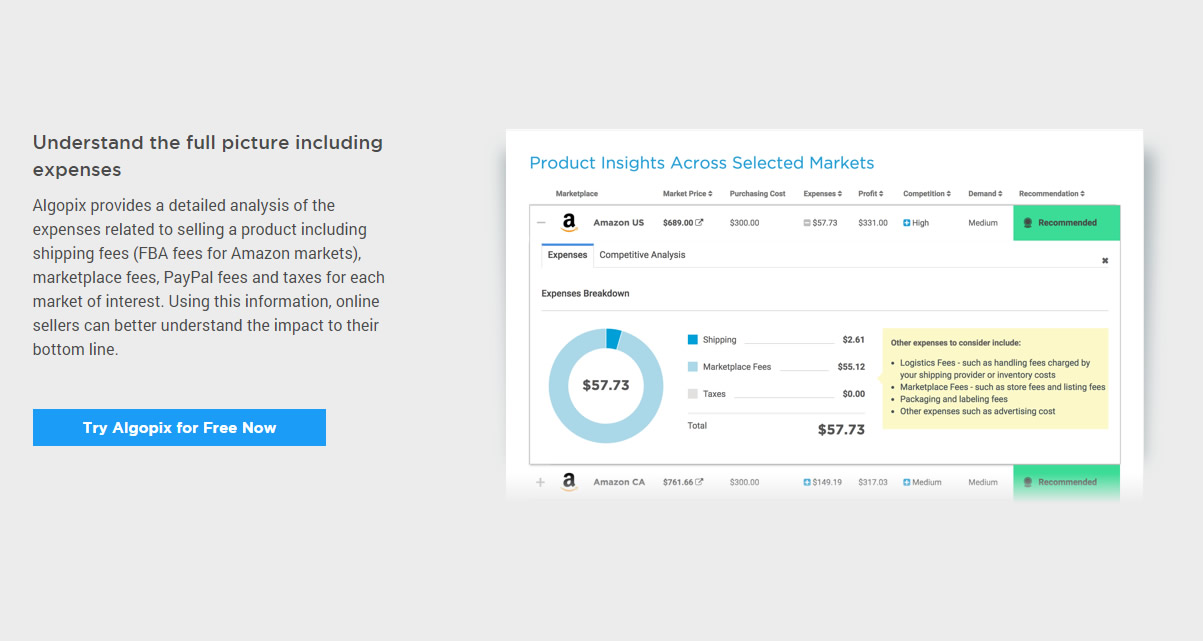Click the Expenses Breakdown heading
This screenshot has width=1203, height=641.
[x=585, y=294]
